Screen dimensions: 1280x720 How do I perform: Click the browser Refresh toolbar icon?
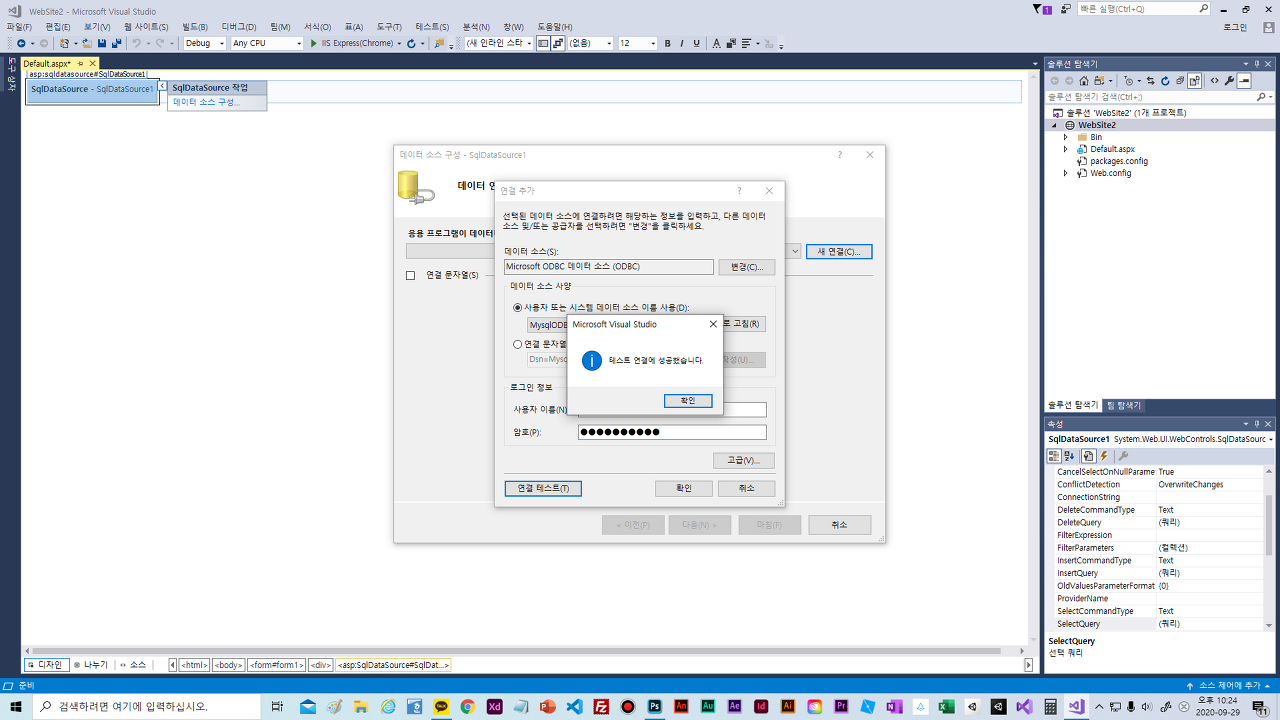(x=411, y=44)
